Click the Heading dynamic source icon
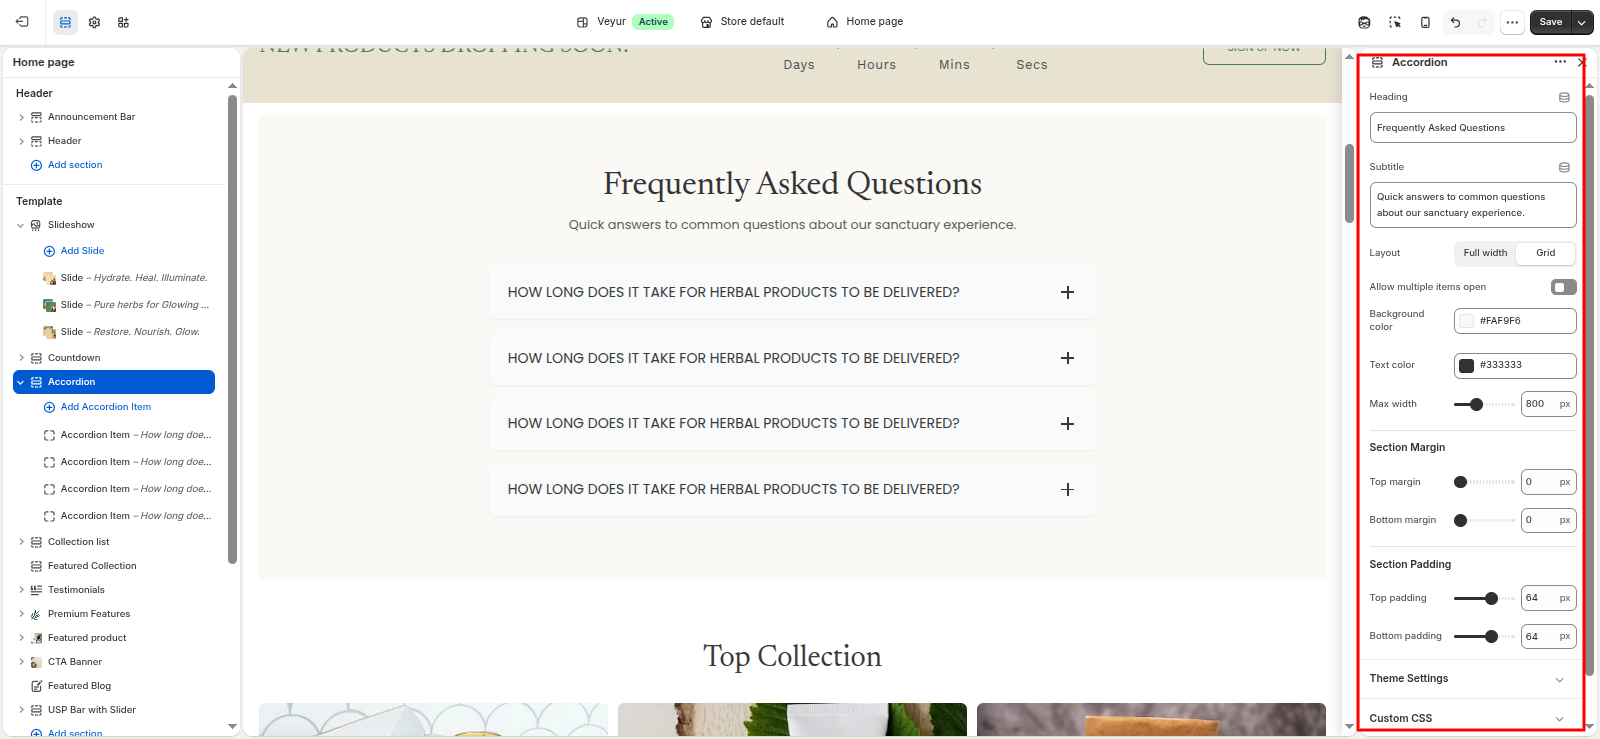1600x739 pixels. pyautogui.click(x=1564, y=97)
